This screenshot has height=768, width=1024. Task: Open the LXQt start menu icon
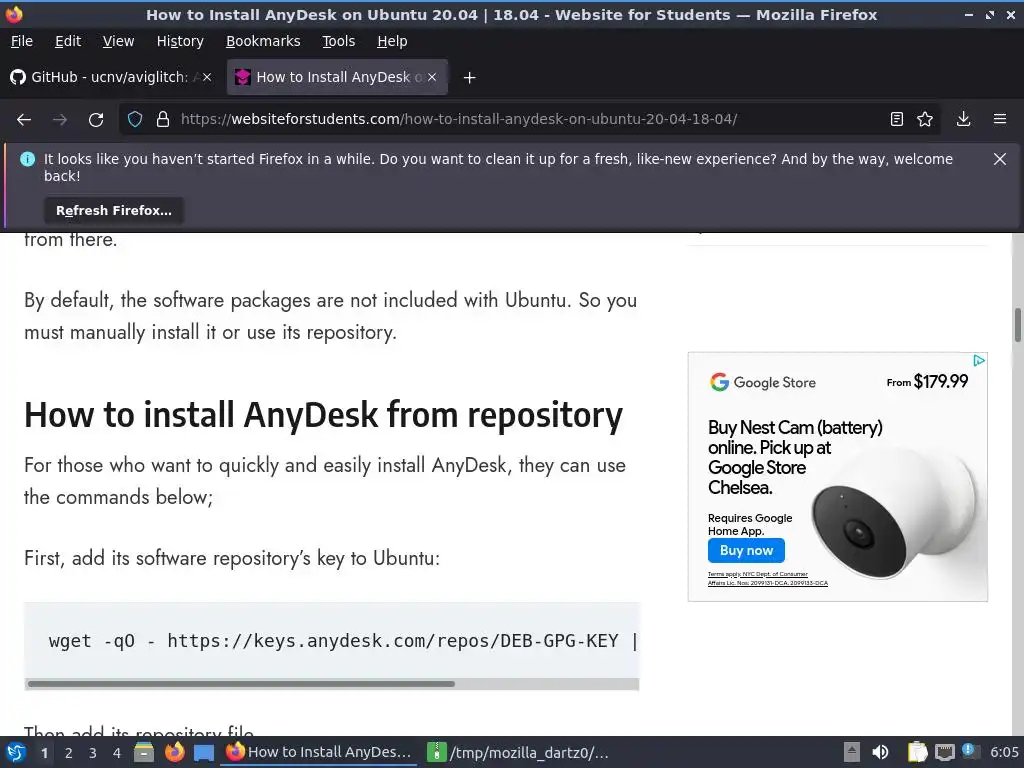tap(16, 752)
